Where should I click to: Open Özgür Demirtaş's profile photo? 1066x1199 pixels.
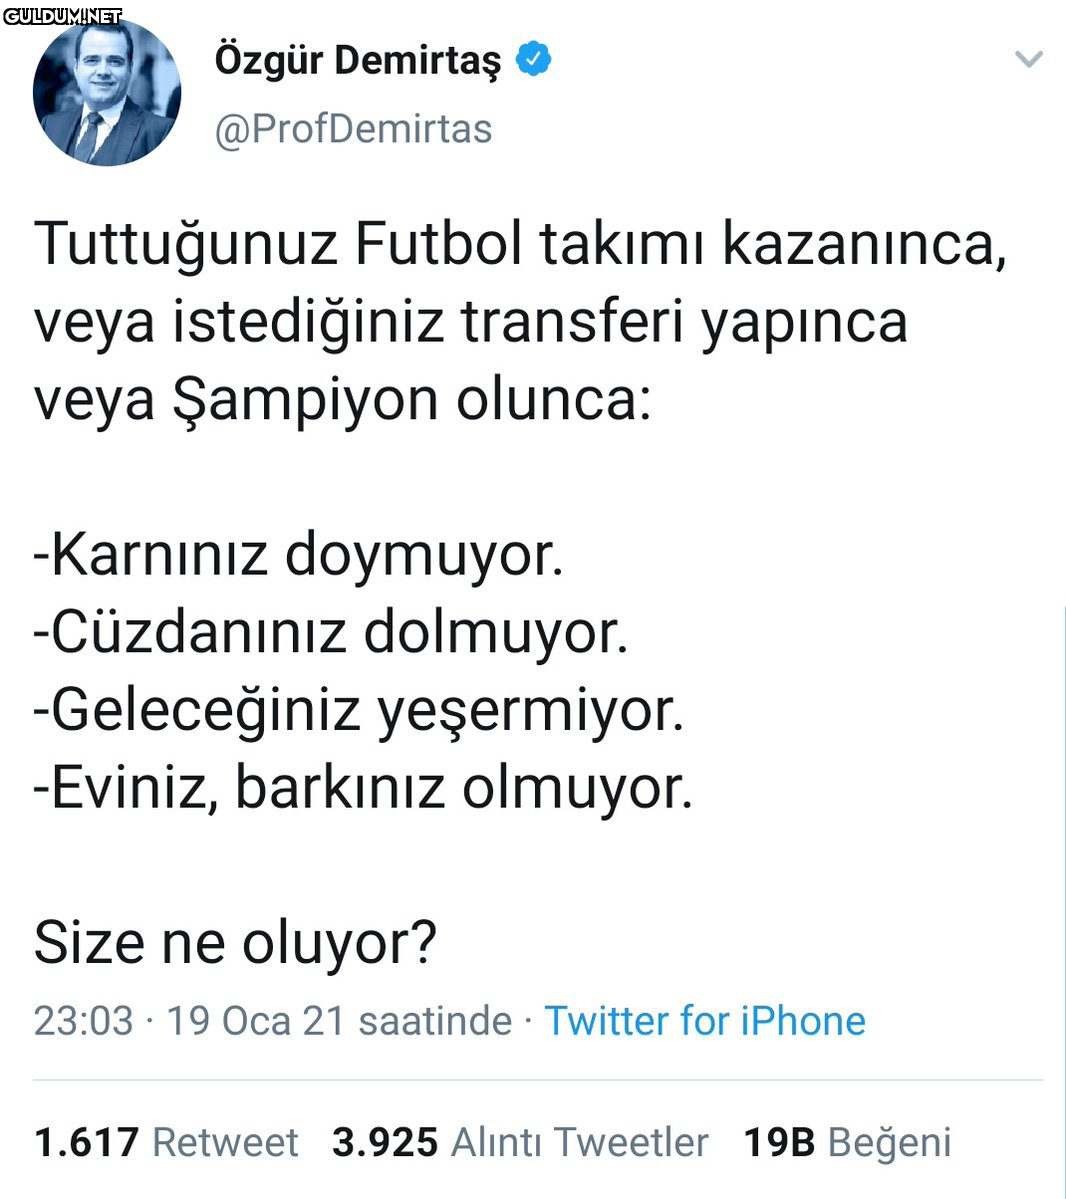pyautogui.click(x=107, y=91)
